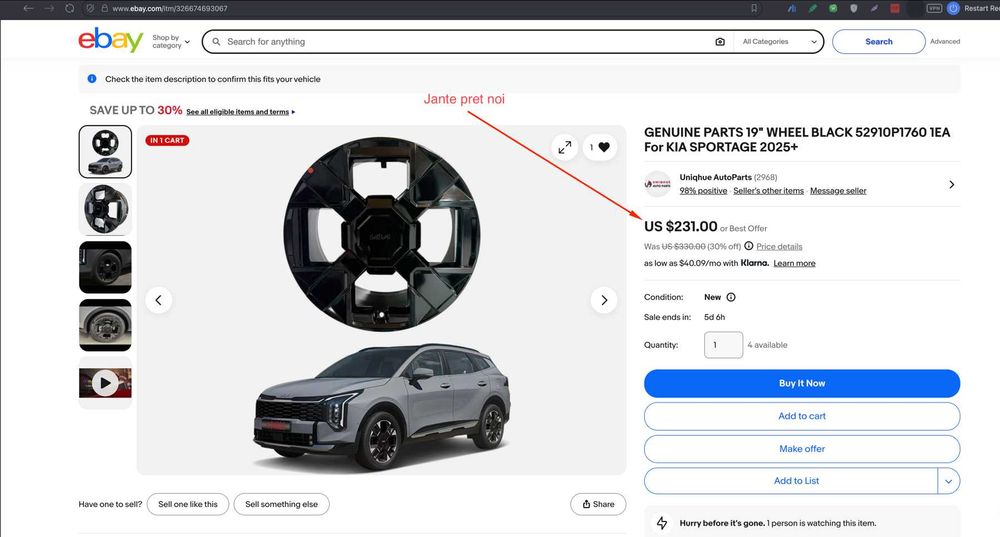Click the heart watchlist icon
Viewport: 1000px width, 537px height.
pyautogui.click(x=604, y=147)
